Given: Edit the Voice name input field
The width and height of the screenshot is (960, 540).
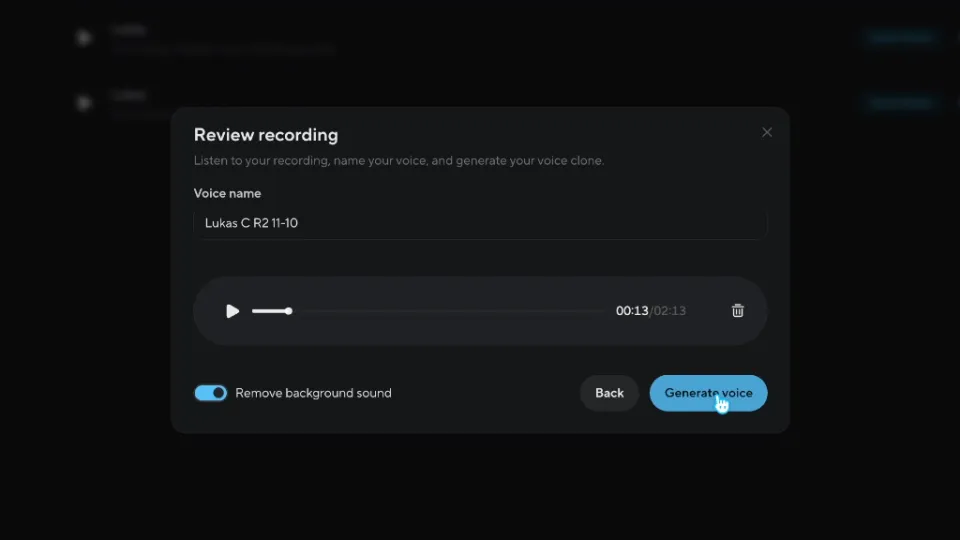Looking at the screenshot, I should coord(480,223).
